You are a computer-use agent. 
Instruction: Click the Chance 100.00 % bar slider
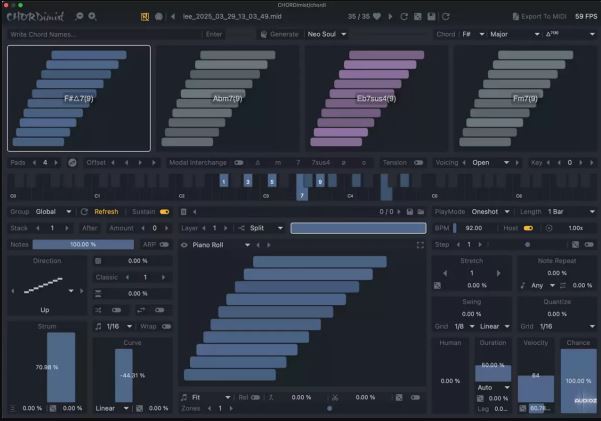point(578,381)
